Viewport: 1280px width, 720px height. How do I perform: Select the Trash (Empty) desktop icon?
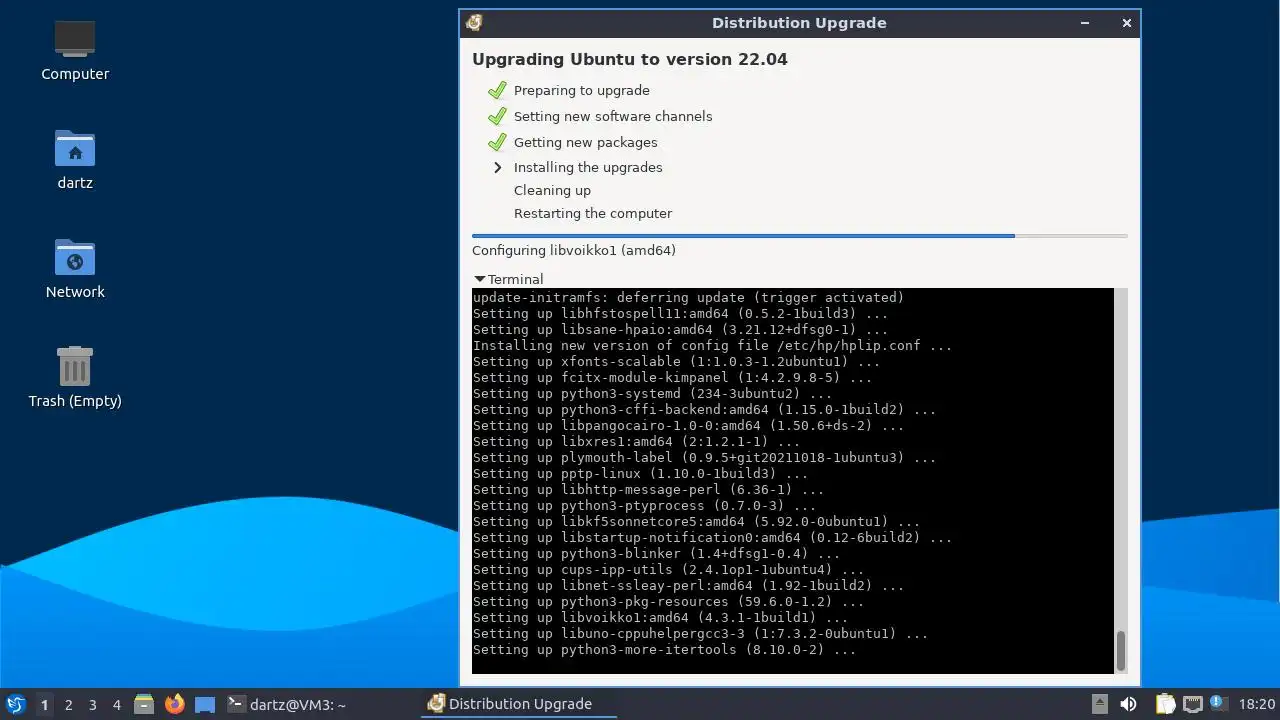click(75, 377)
